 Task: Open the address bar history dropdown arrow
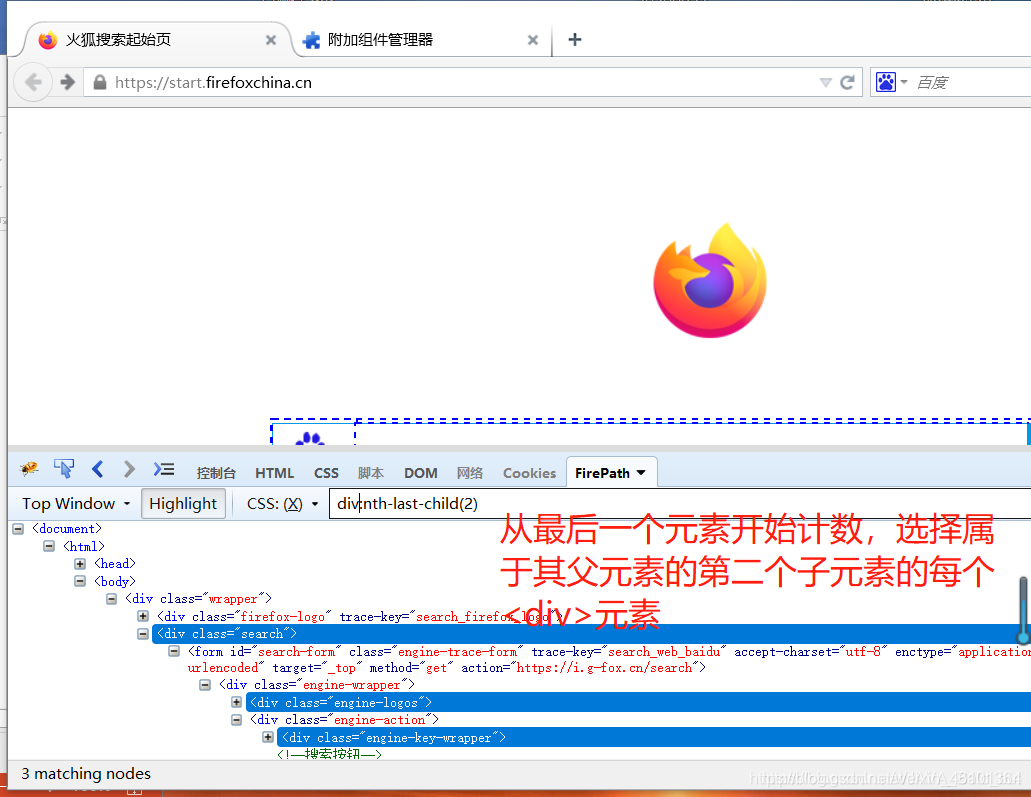826,82
